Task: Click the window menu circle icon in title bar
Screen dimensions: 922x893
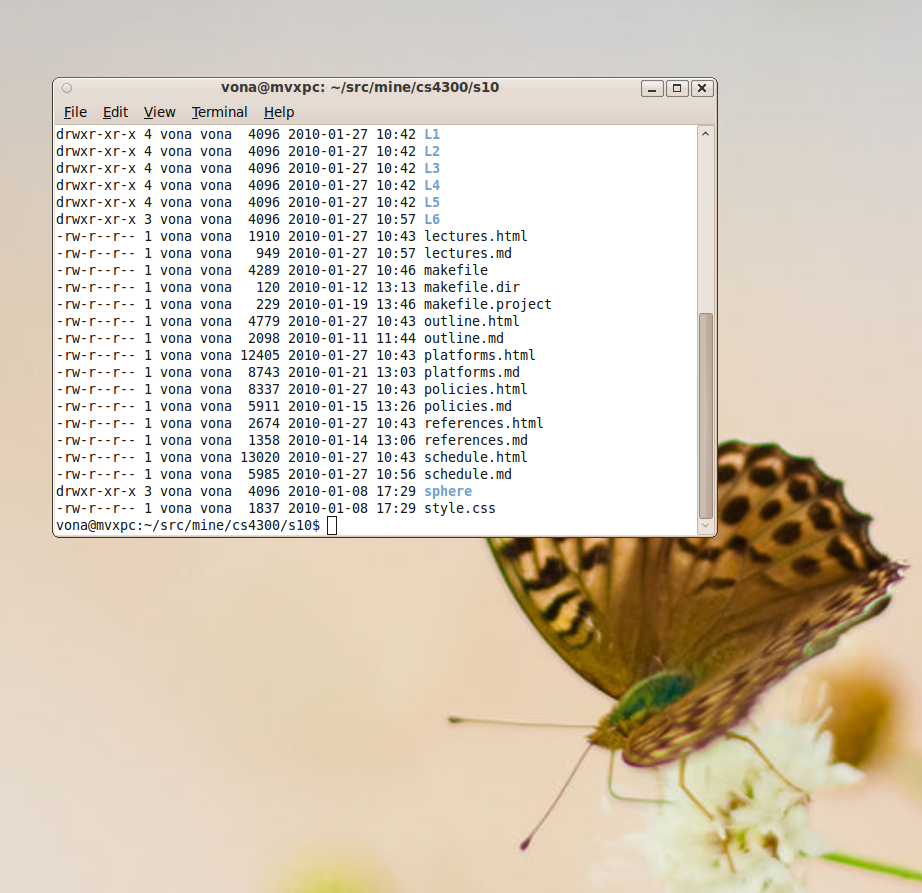Action: coord(67,88)
